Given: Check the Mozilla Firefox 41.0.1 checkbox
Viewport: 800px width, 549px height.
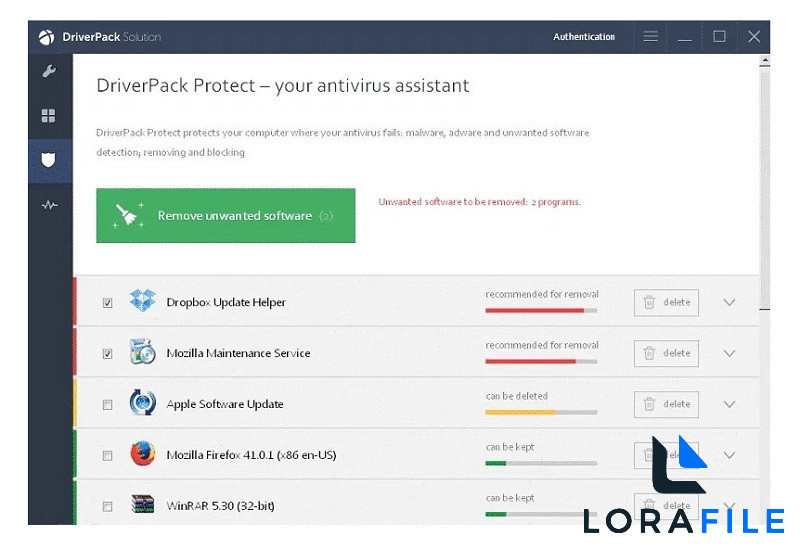Looking at the screenshot, I should (x=108, y=456).
